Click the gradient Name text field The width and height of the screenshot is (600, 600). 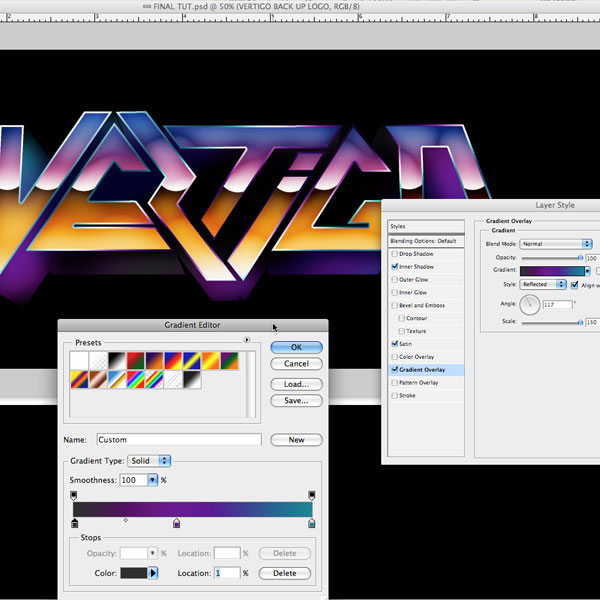click(x=178, y=440)
